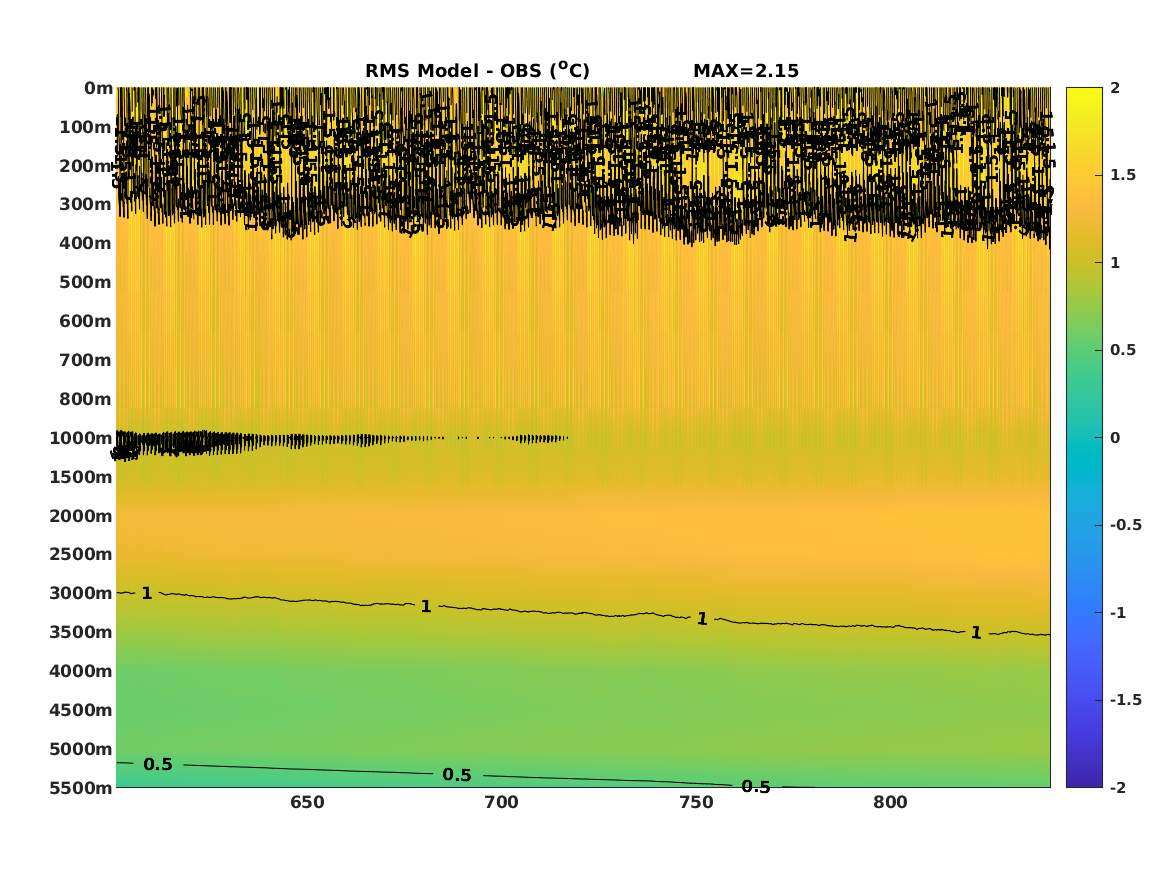Click the '3500m' depth axis label

[81, 632]
